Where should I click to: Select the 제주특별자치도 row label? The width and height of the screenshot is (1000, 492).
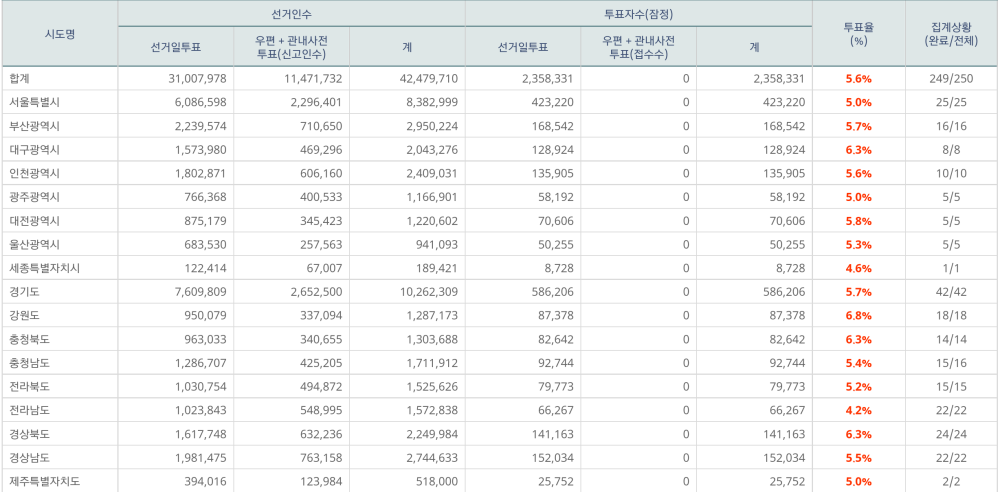44,482
